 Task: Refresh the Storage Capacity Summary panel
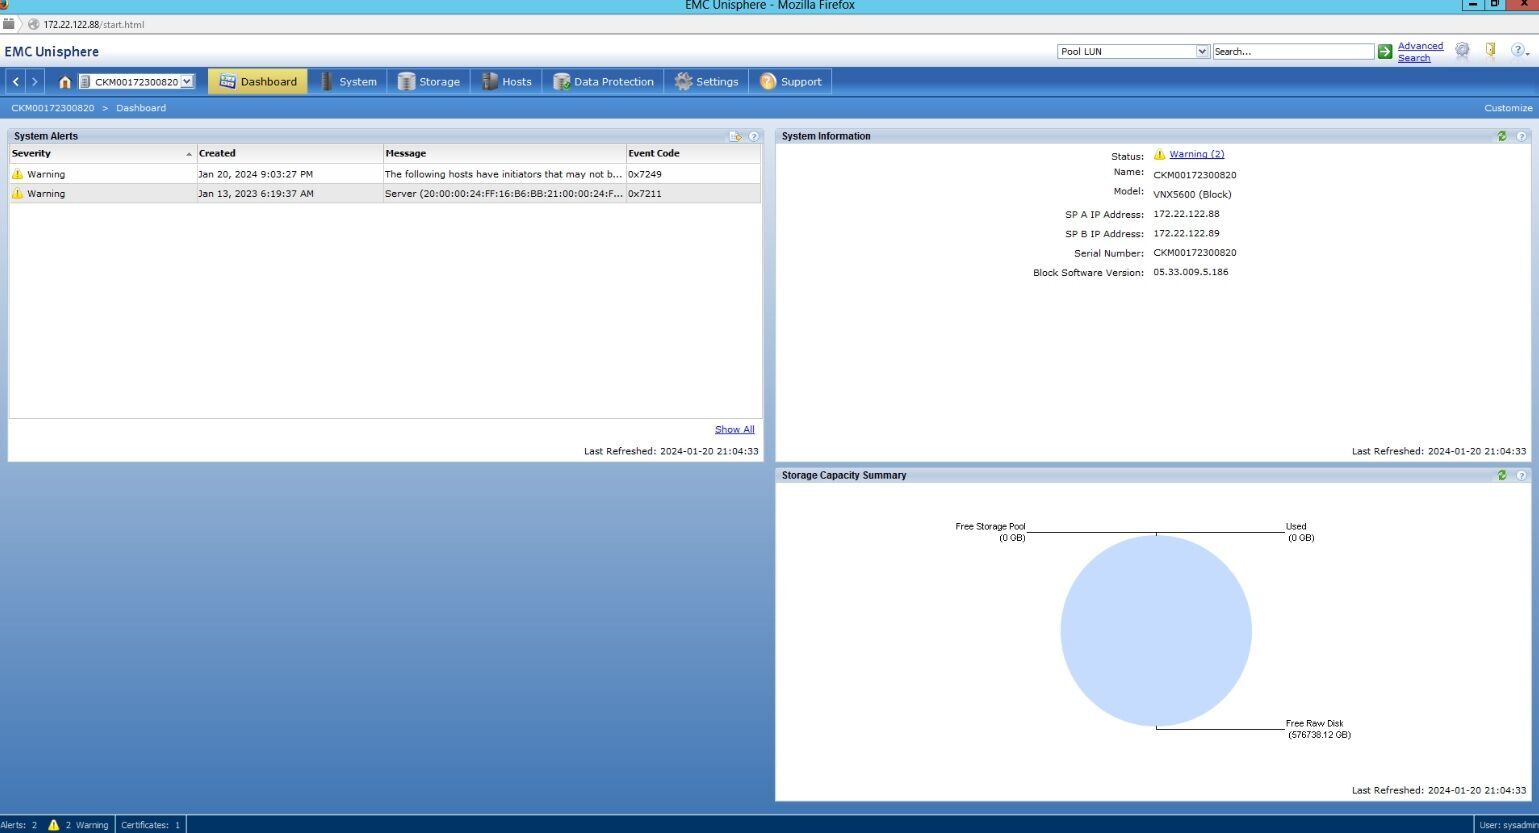coord(1501,475)
